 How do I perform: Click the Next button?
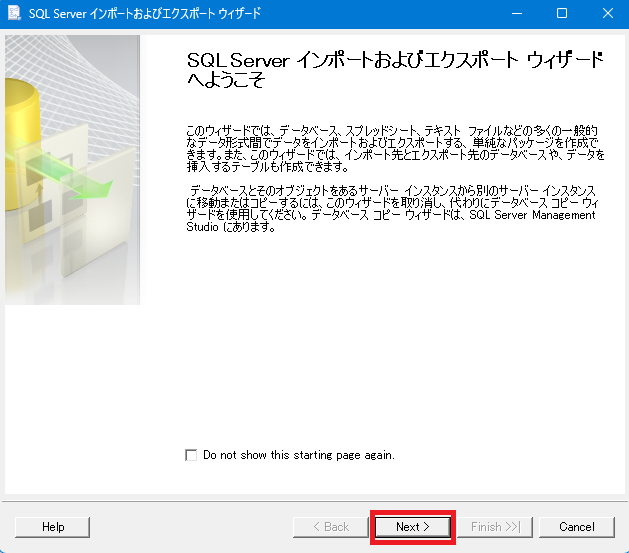click(412, 527)
